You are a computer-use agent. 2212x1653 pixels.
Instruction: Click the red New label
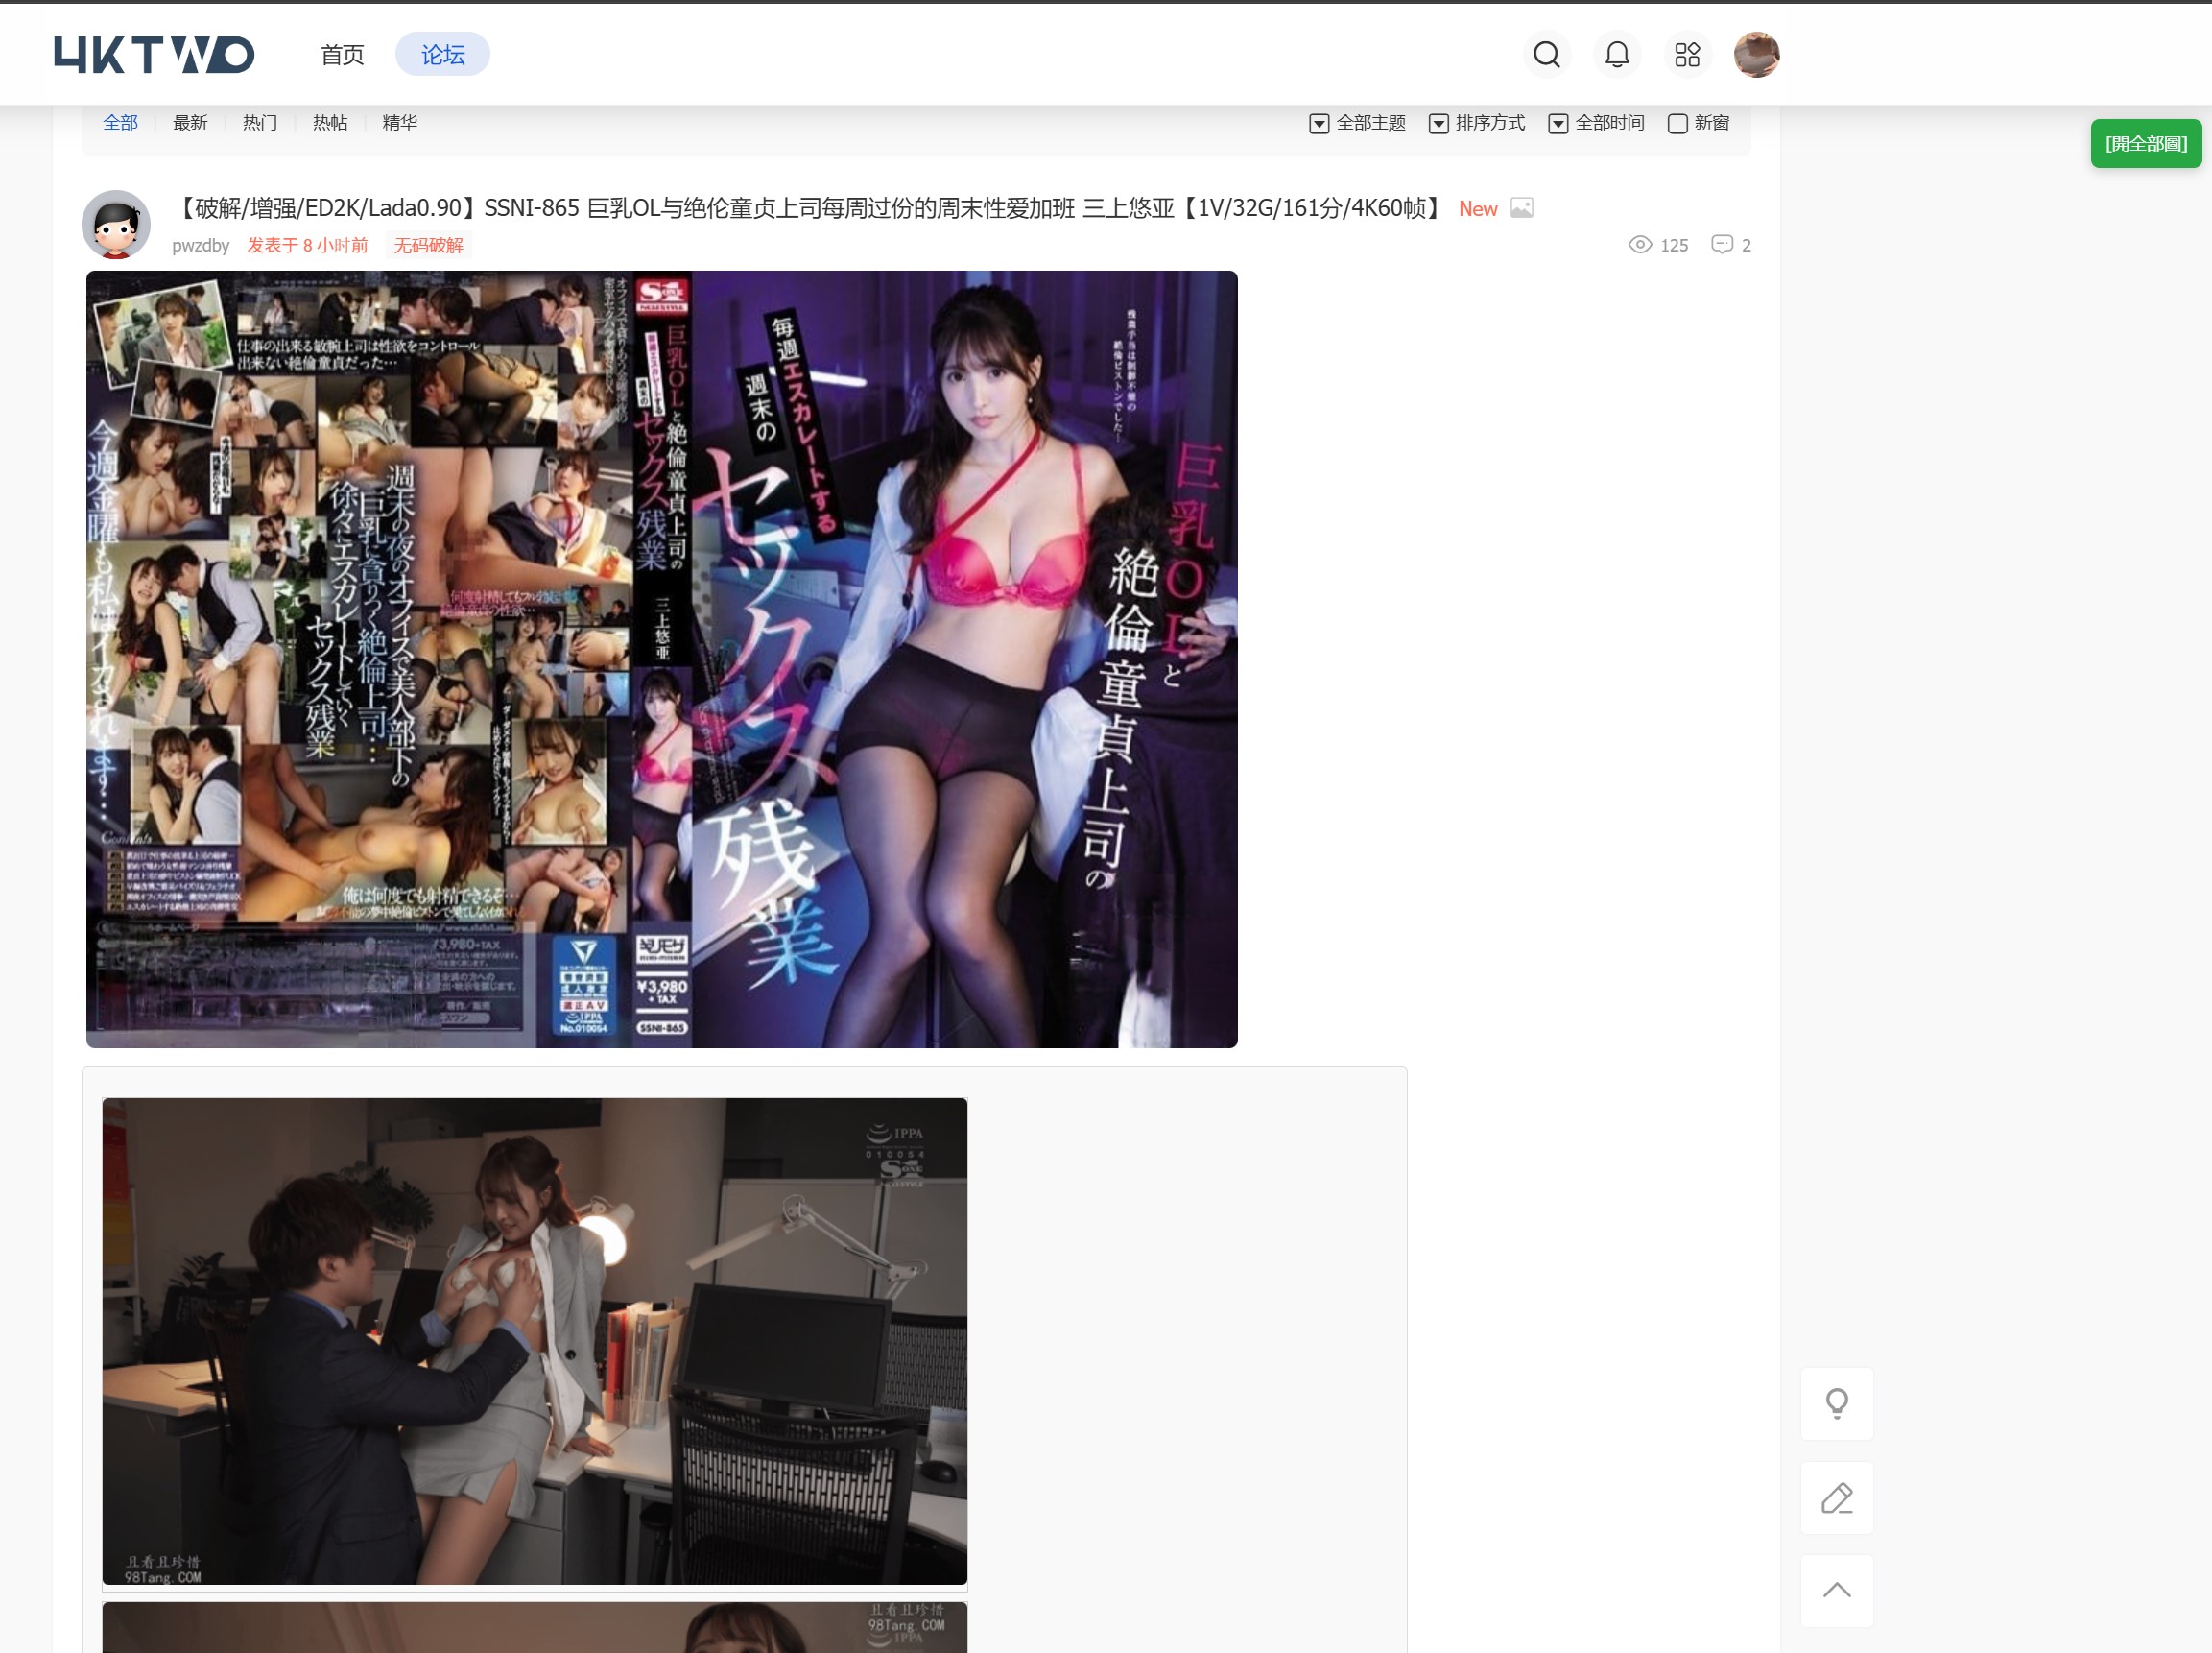pyautogui.click(x=1478, y=209)
